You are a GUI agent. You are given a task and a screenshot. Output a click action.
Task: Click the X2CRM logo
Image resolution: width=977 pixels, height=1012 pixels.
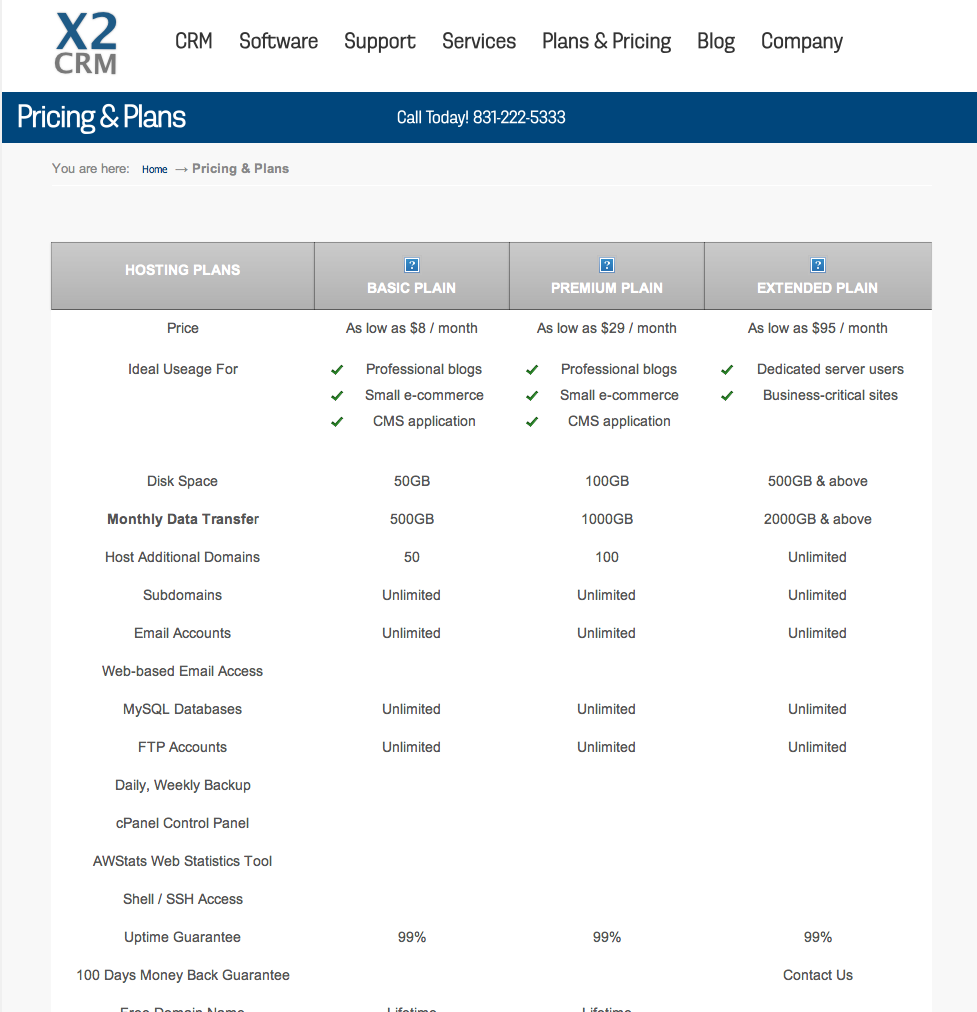tap(84, 44)
